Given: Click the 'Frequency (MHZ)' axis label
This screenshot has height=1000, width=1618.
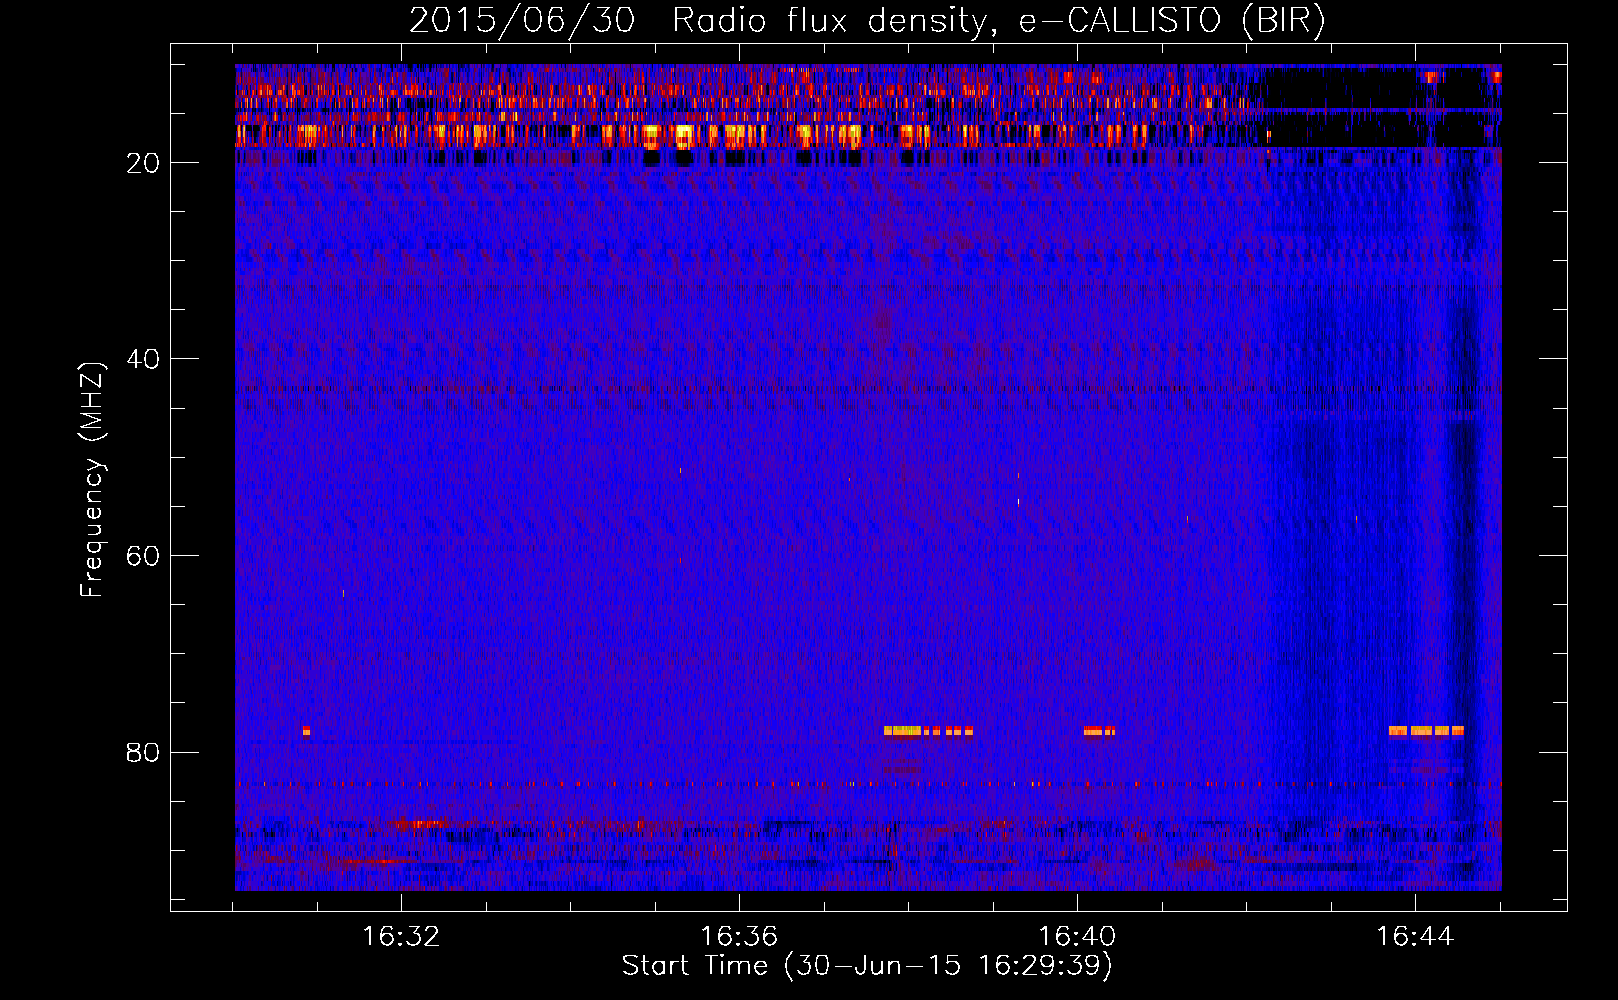Looking at the screenshot, I should 91,480.
